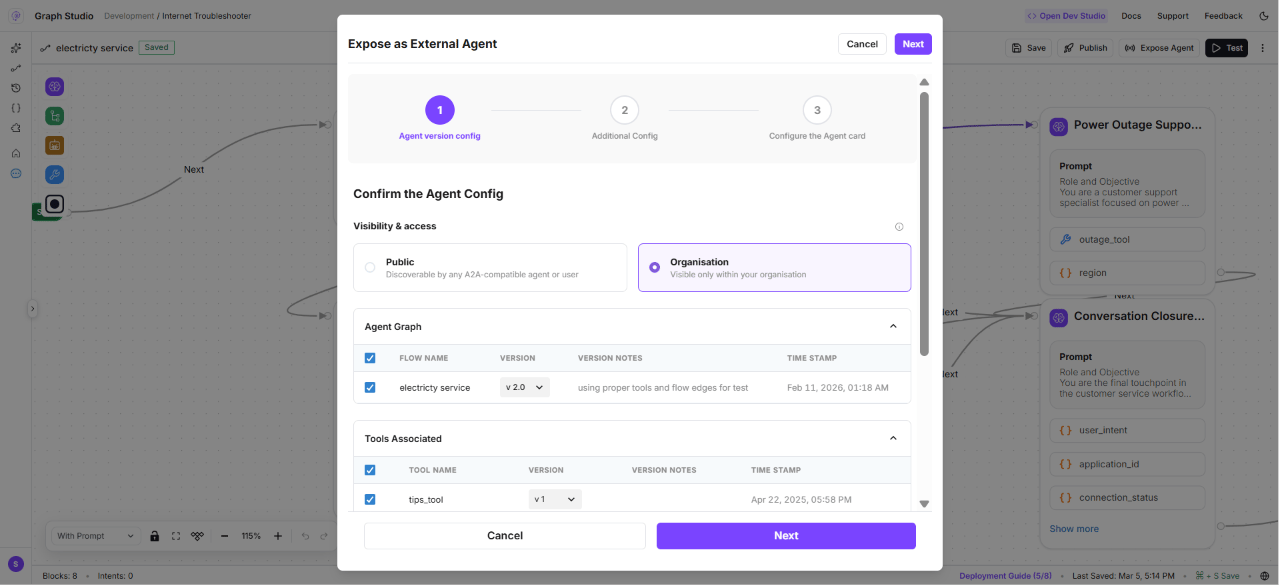Image resolution: width=1279 pixels, height=585 pixels.
Task: Open the Support menu item
Action: (1173, 16)
